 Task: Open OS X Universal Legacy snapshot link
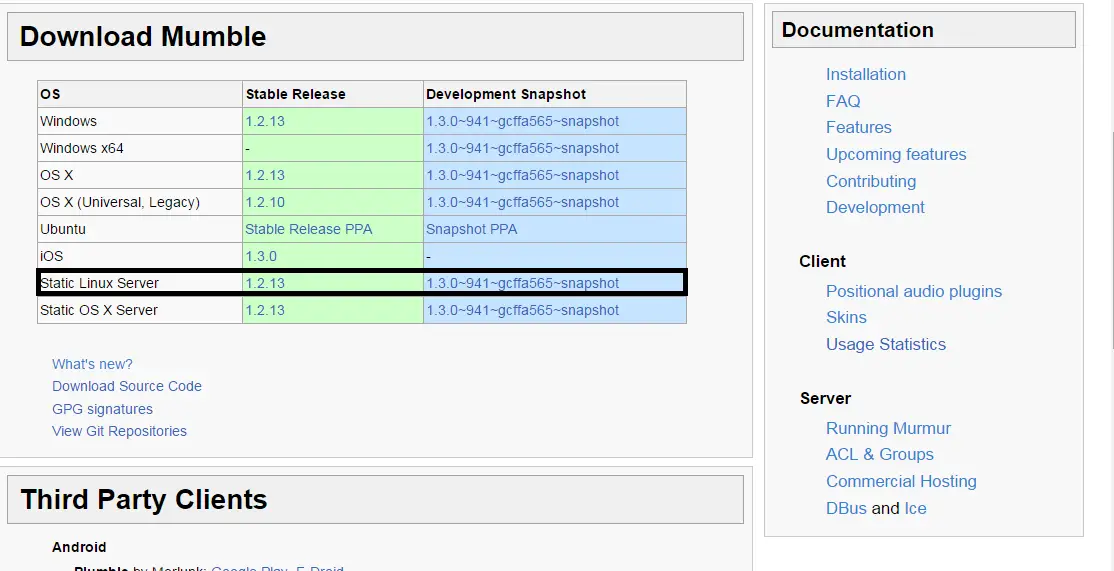522,202
